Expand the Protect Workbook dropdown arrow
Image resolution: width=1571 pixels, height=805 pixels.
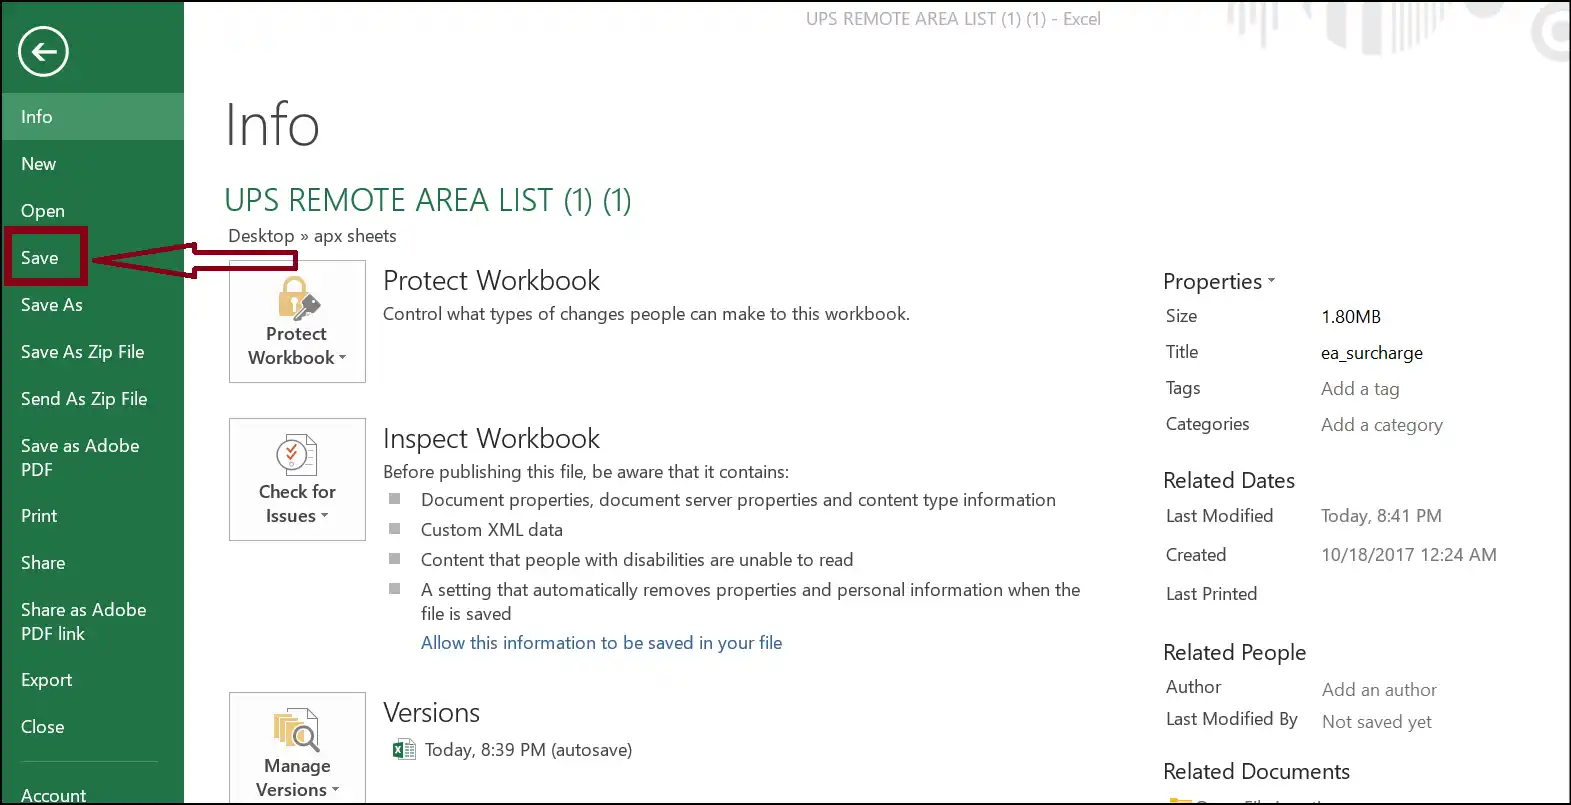tap(342, 358)
